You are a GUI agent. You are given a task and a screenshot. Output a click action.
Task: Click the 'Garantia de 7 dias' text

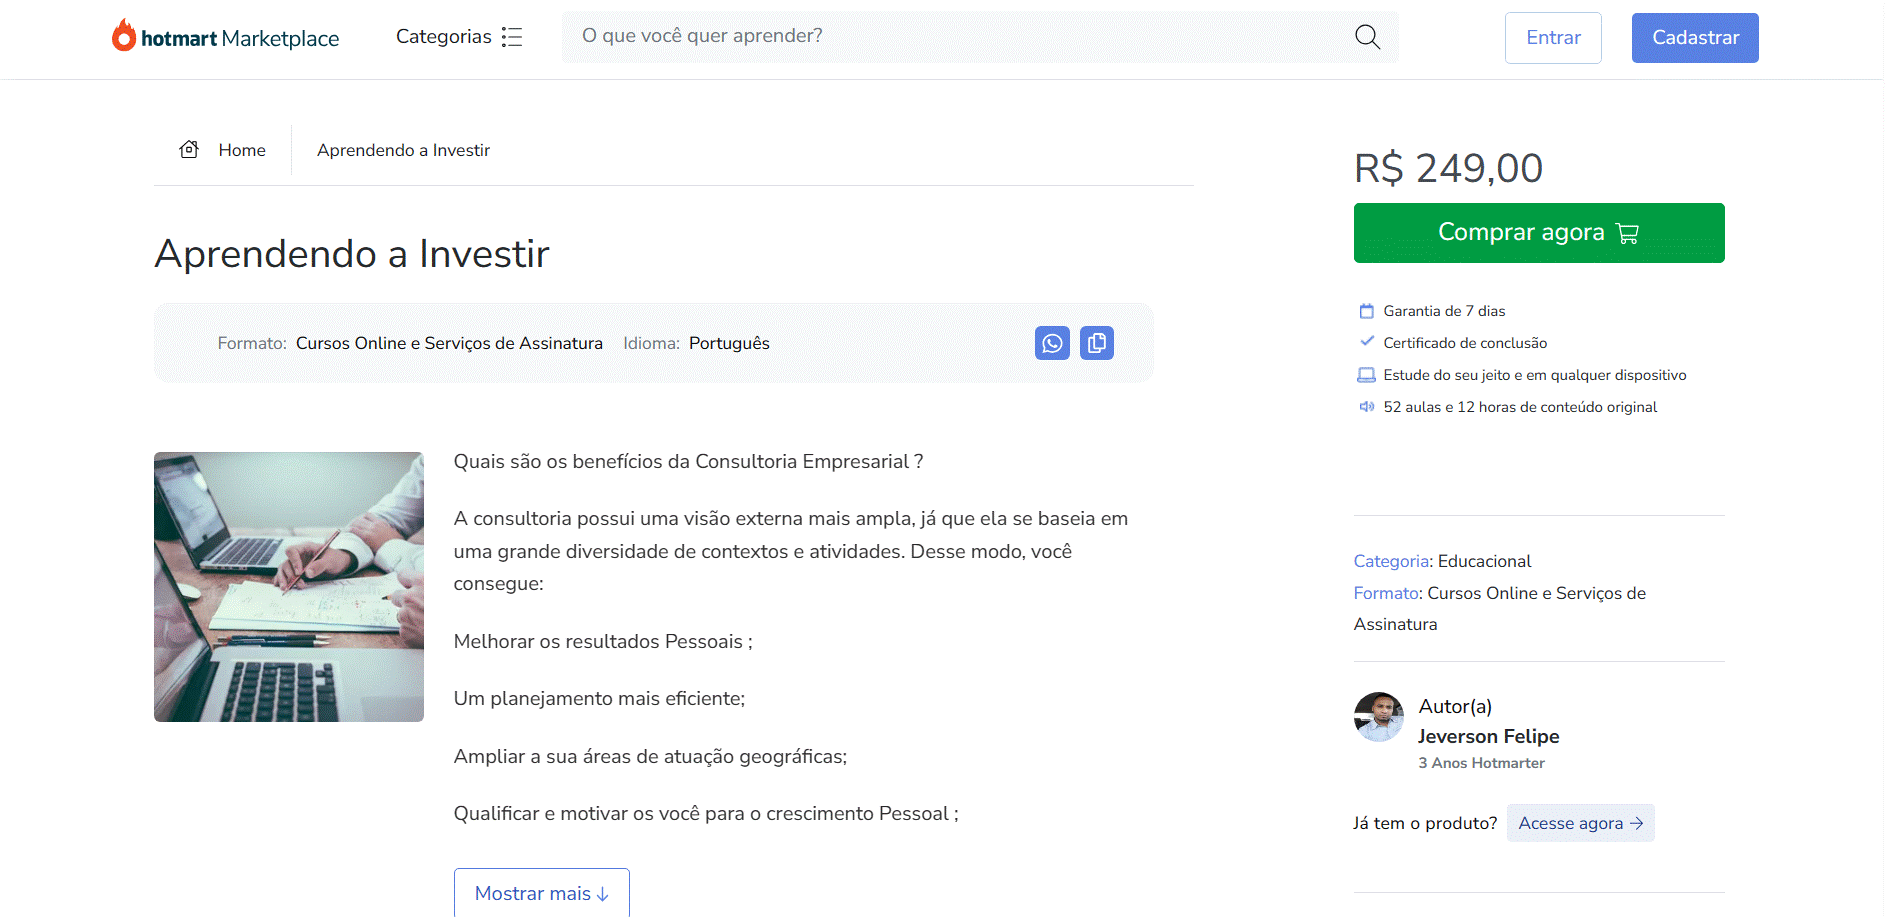click(x=1444, y=311)
